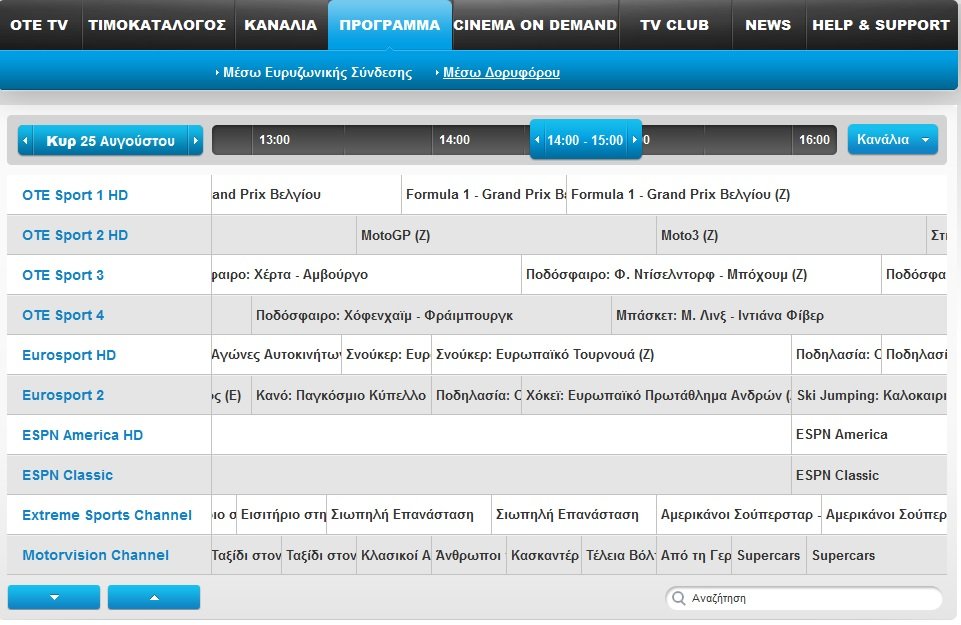The width and height of the screenshot is (961, 625).
Task: Click the previous day arrow beside the date
Action: coord(26,141)
